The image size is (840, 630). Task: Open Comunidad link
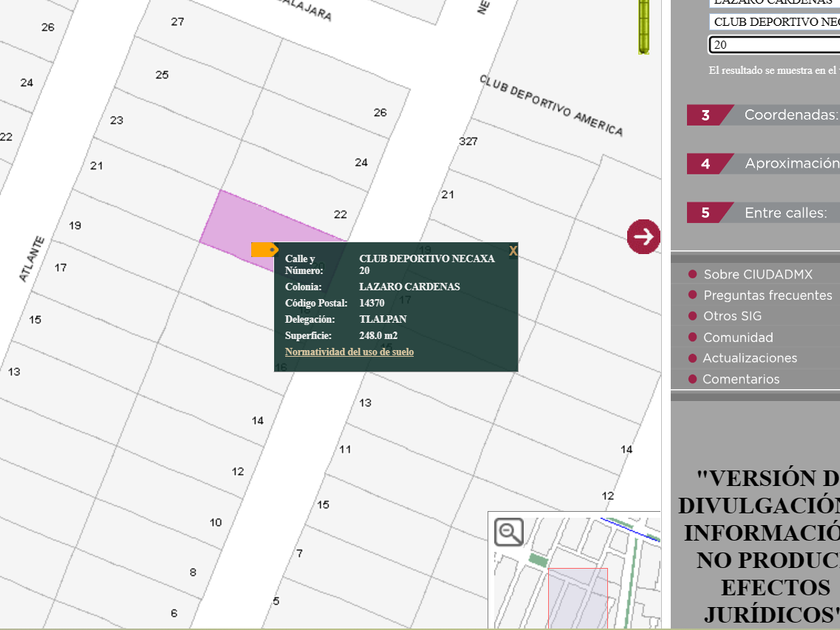point(738,337)
